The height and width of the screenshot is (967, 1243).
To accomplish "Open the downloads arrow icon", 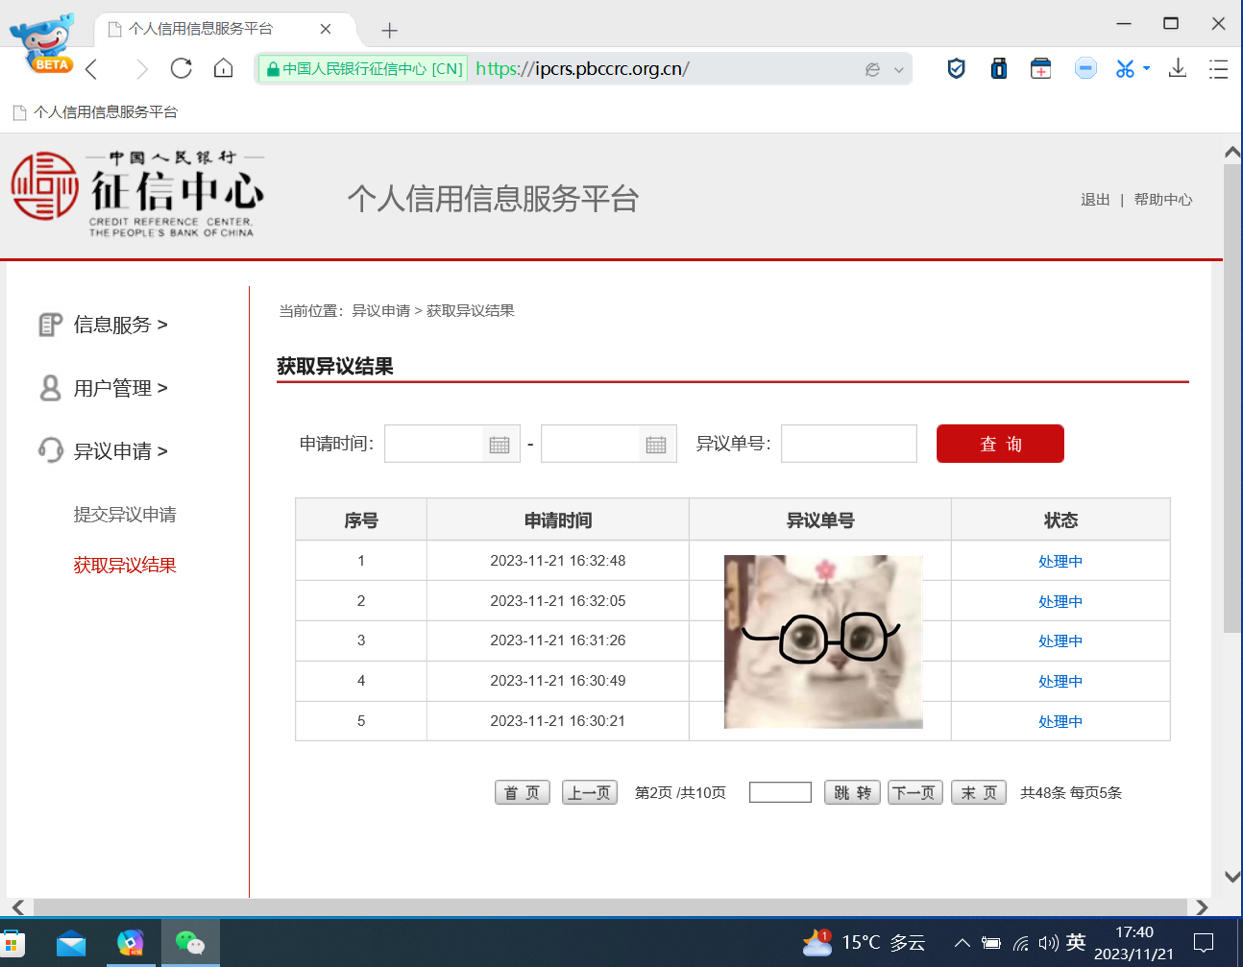I will (1178, 68).
